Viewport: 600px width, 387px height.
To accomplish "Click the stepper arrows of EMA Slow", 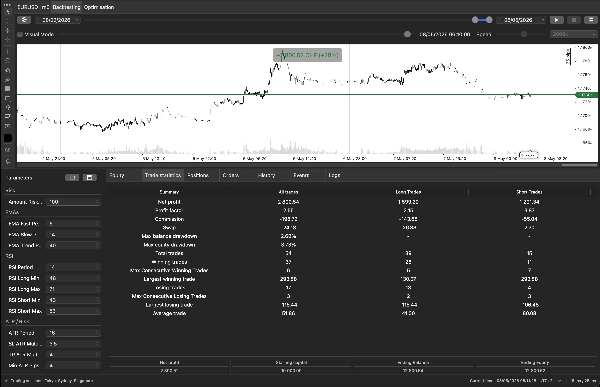I will point(98,235).
